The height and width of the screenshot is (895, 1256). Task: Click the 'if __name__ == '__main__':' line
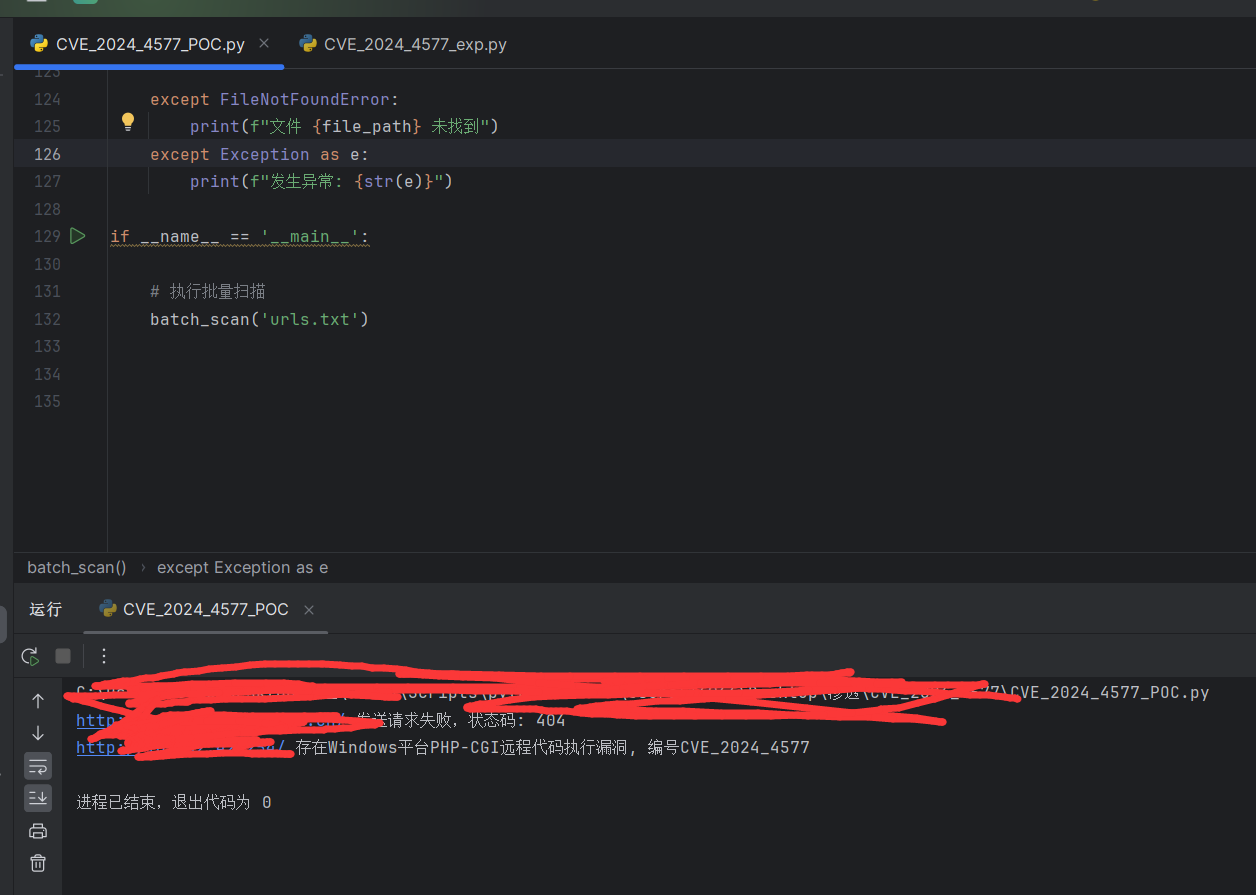coord(240,236)
